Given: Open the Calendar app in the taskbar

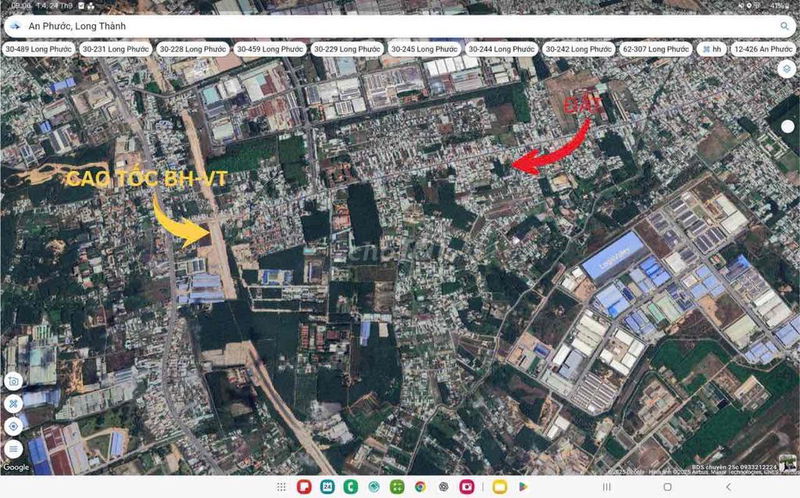Looking at the screenshot, I should (x=327, y=486).
